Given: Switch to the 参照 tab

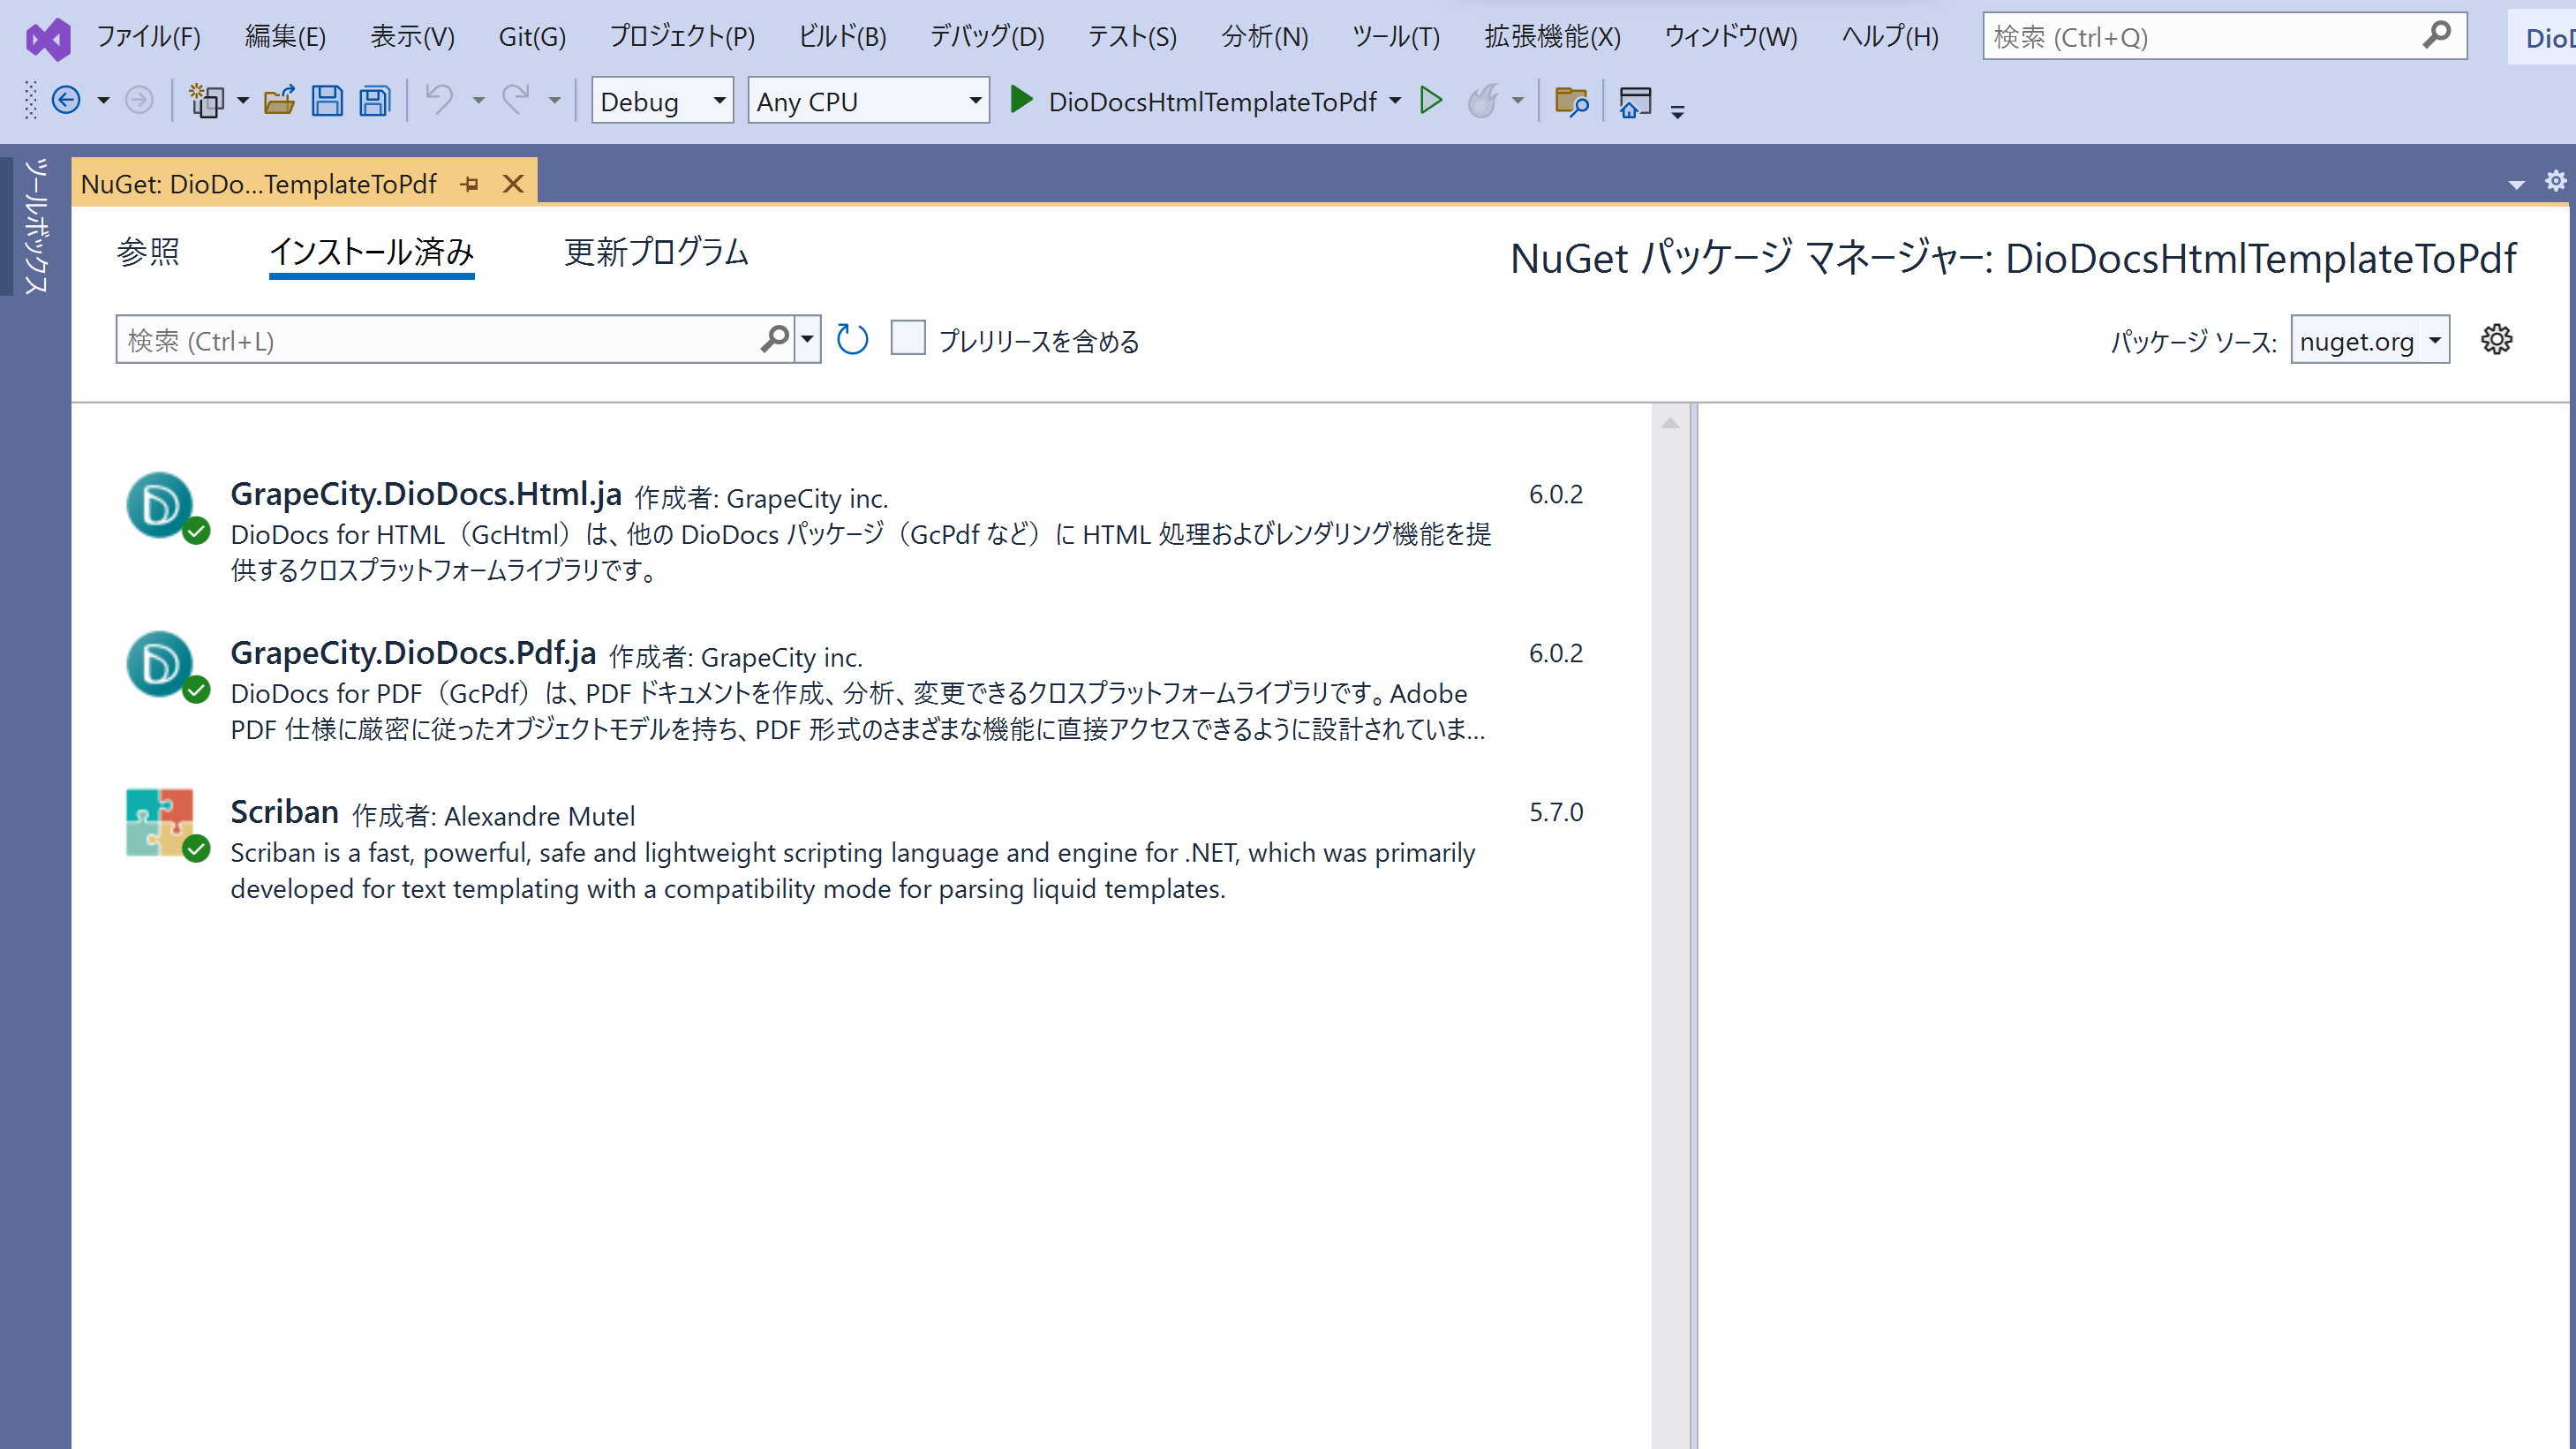Looking at the screenshot, I should tap(148, 252).
